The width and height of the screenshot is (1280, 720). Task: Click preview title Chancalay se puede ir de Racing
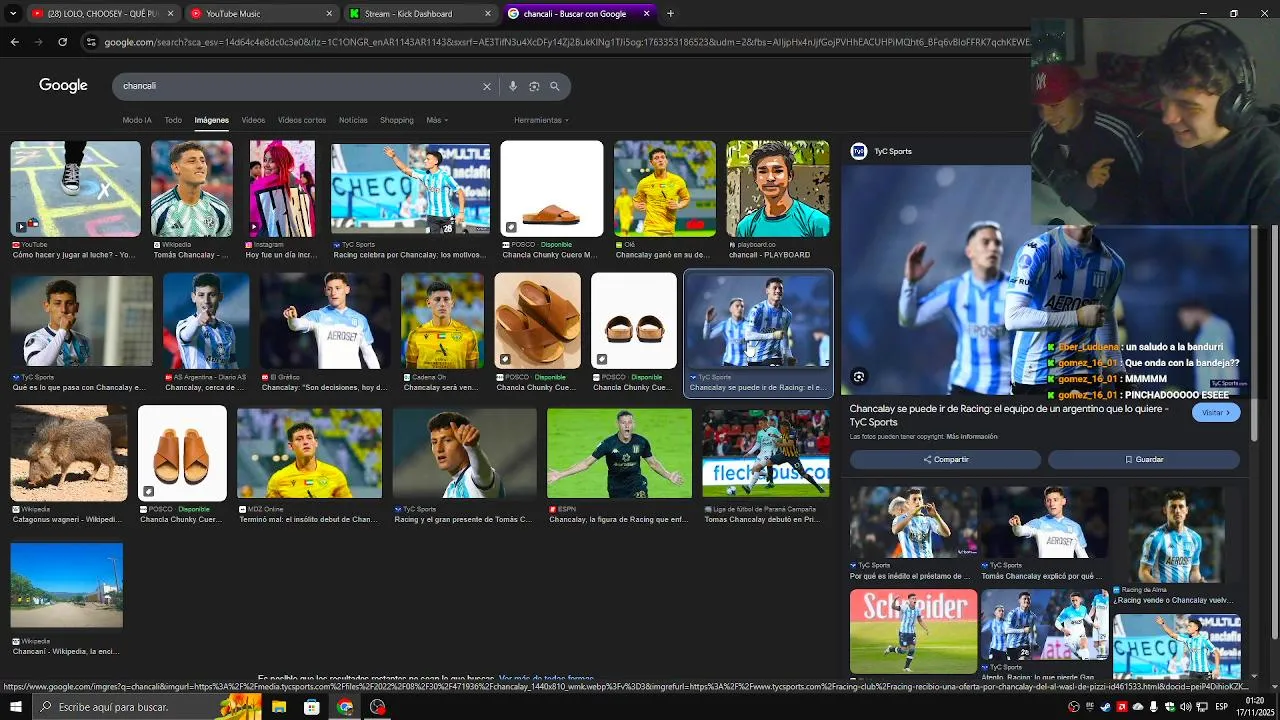coord(1011,415)
